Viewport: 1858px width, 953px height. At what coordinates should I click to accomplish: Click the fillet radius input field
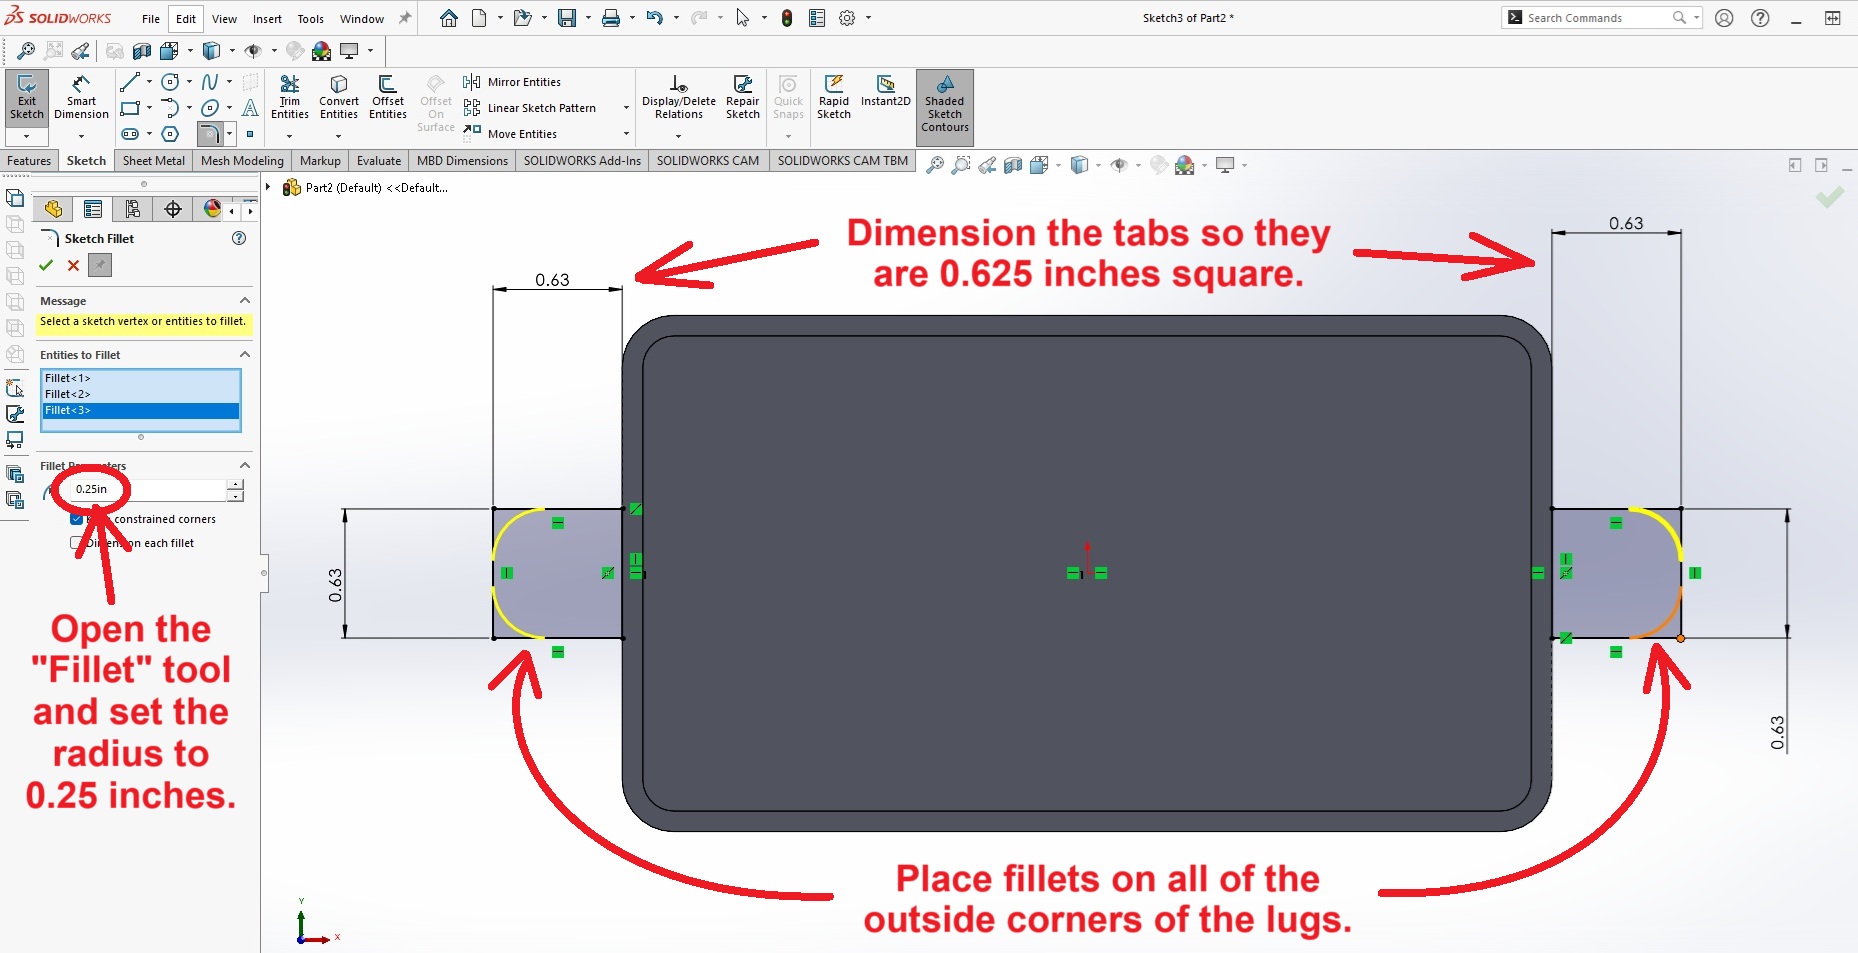coord(148,490)
